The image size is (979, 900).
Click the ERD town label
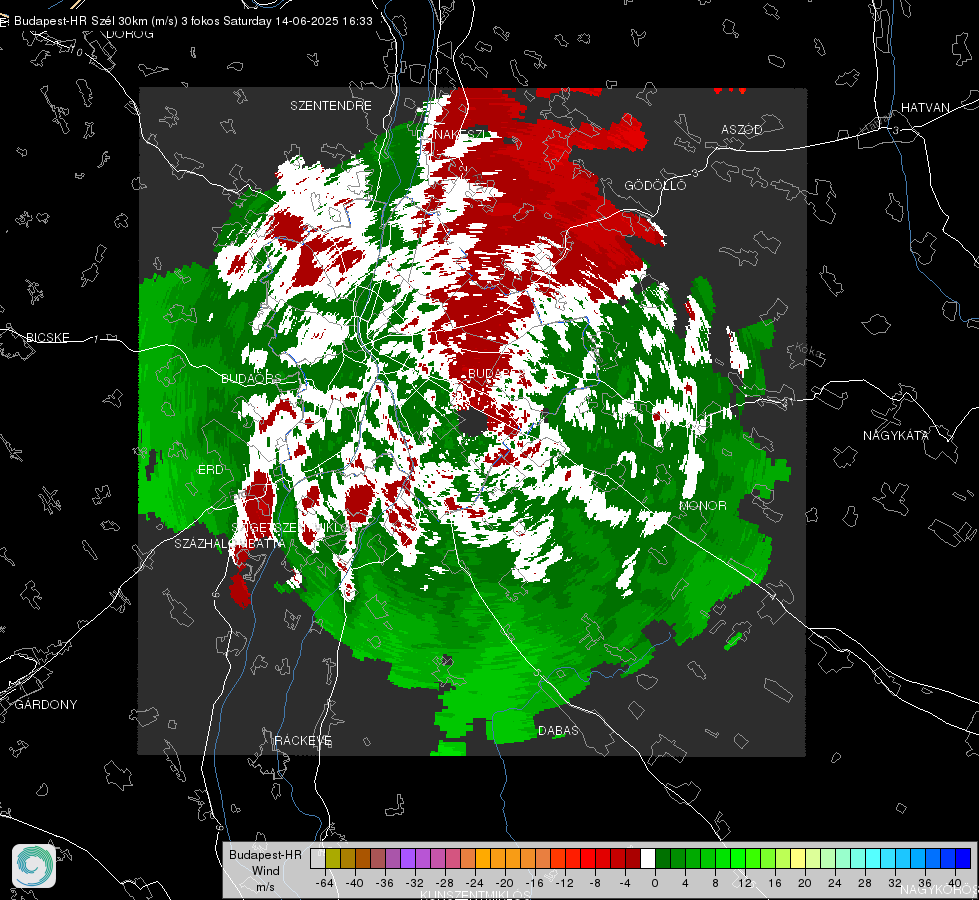click(210, 470)
